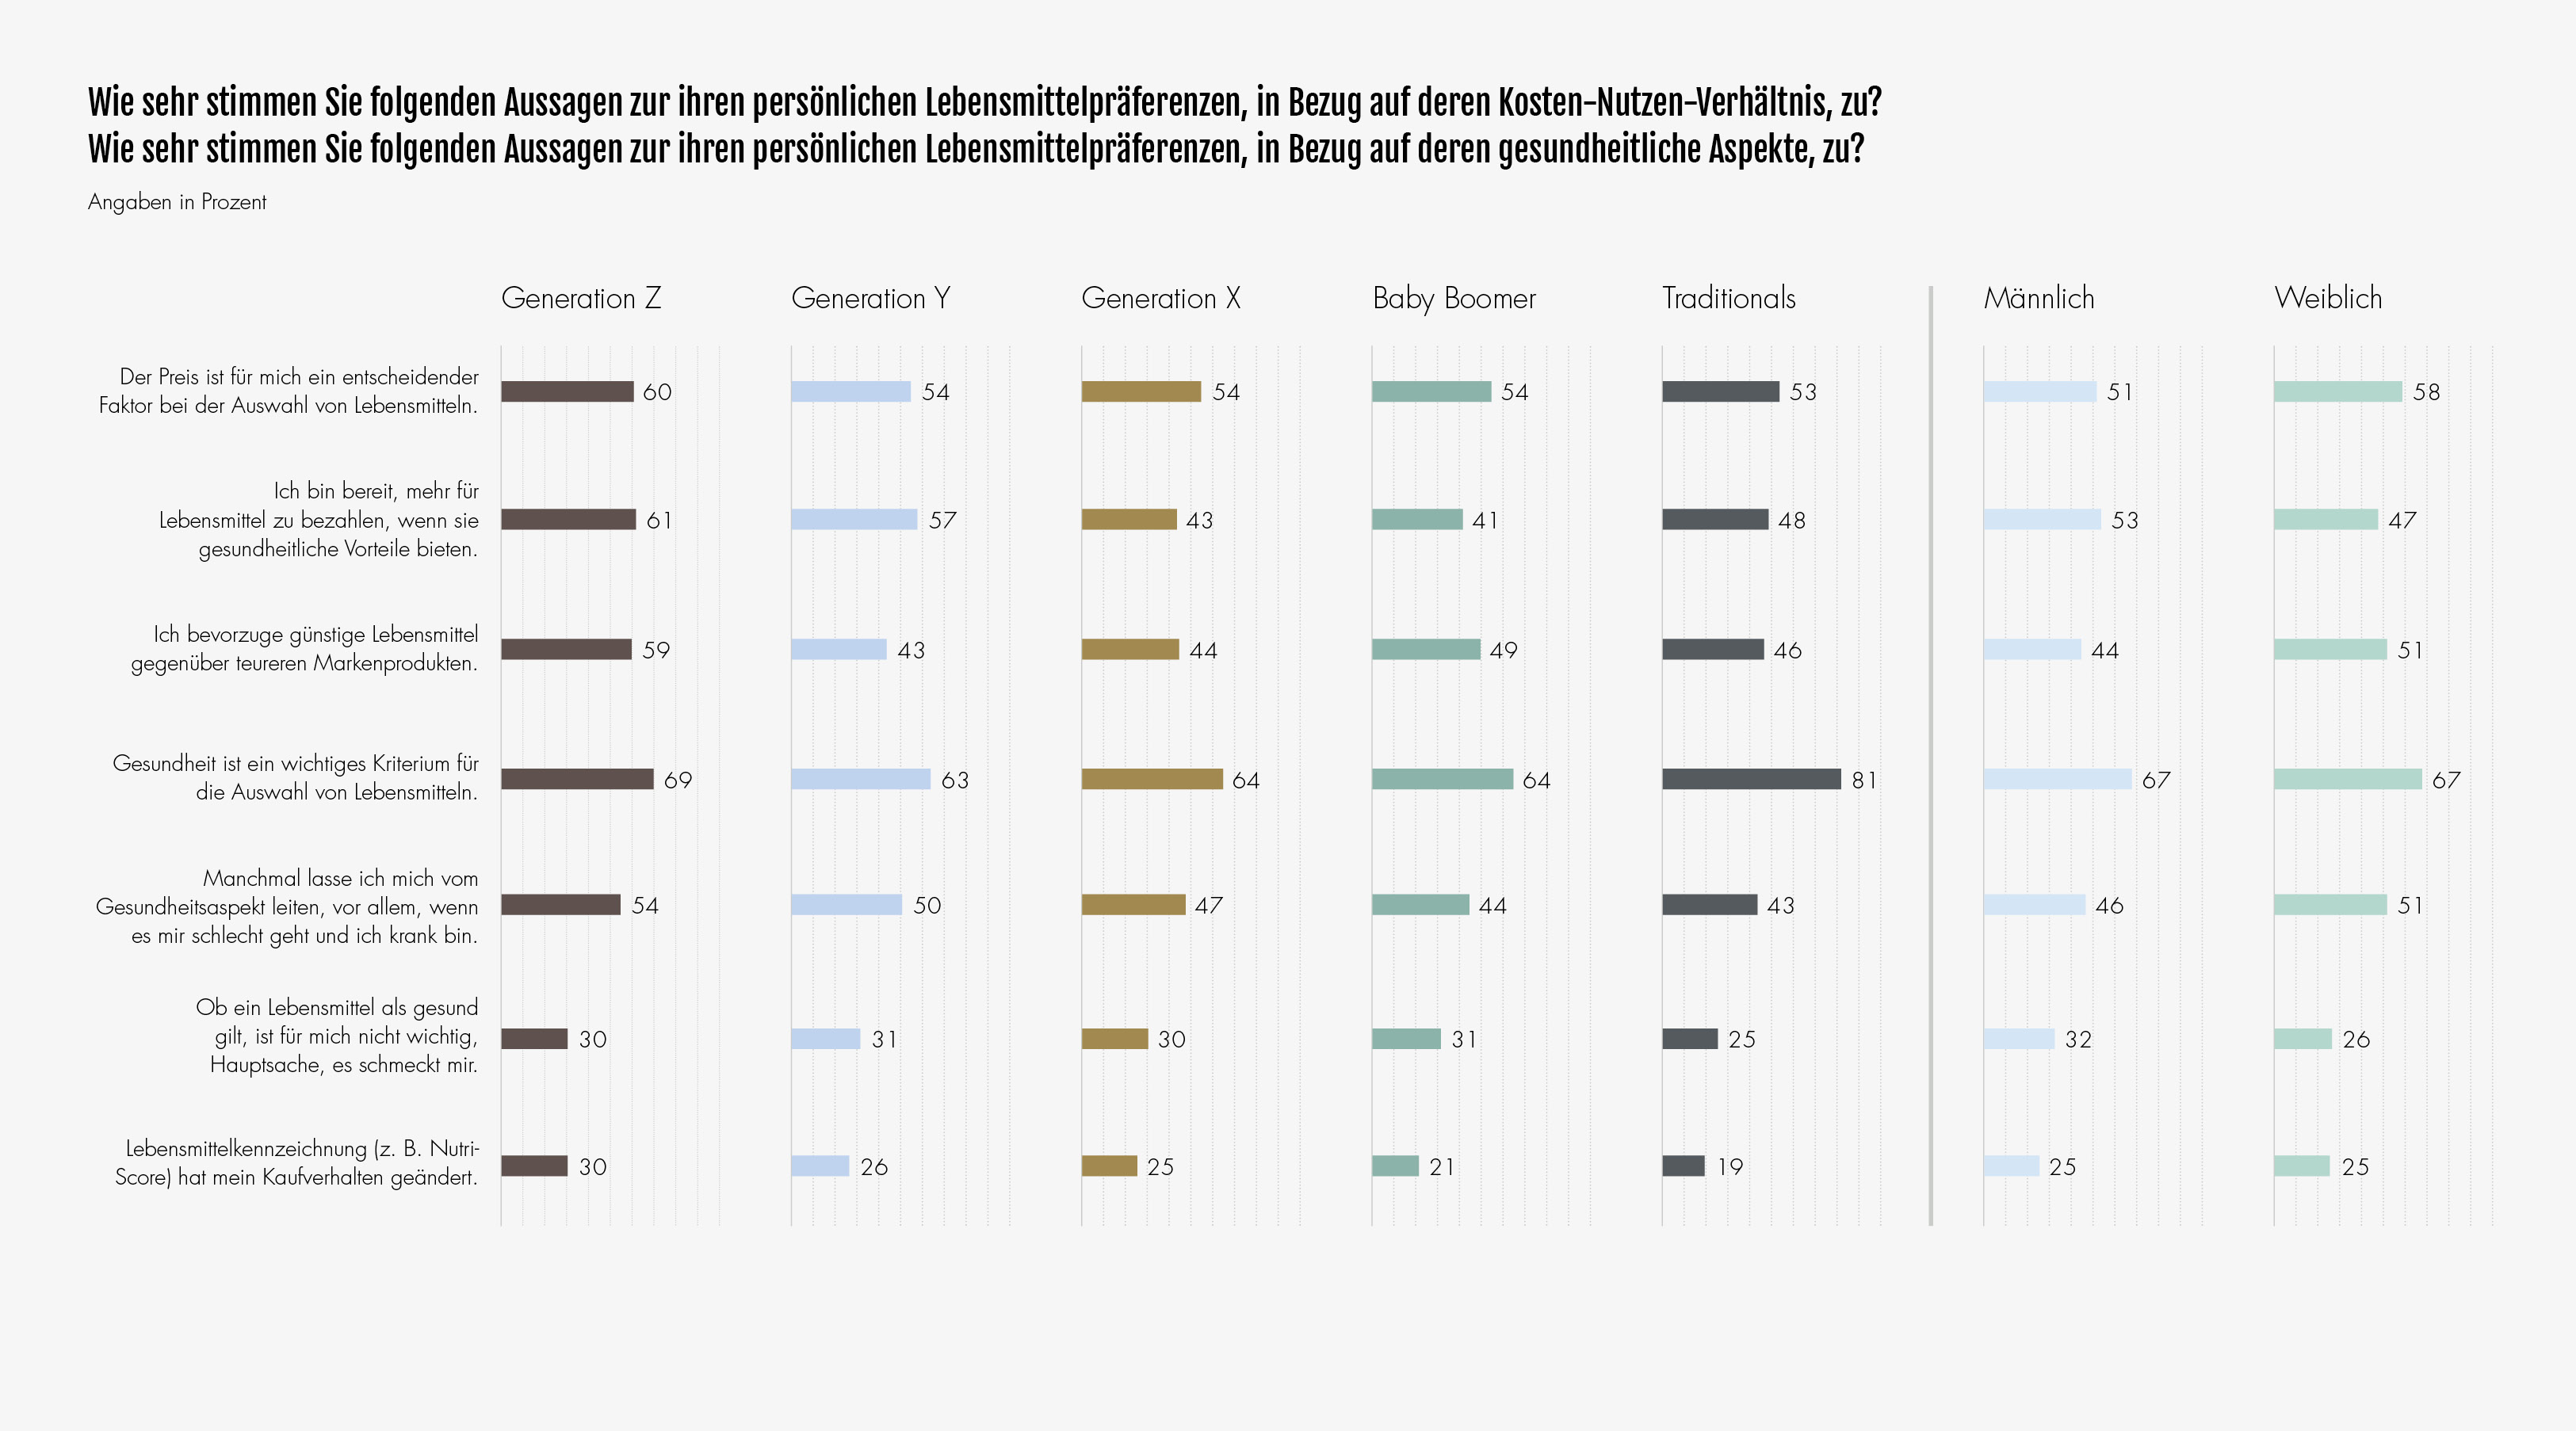Image resolution: width=2576 pixels, height=1431 pixels.
Task: Click the Generation X column heading
Action: pyautogui.click(x=1161, y=298)
